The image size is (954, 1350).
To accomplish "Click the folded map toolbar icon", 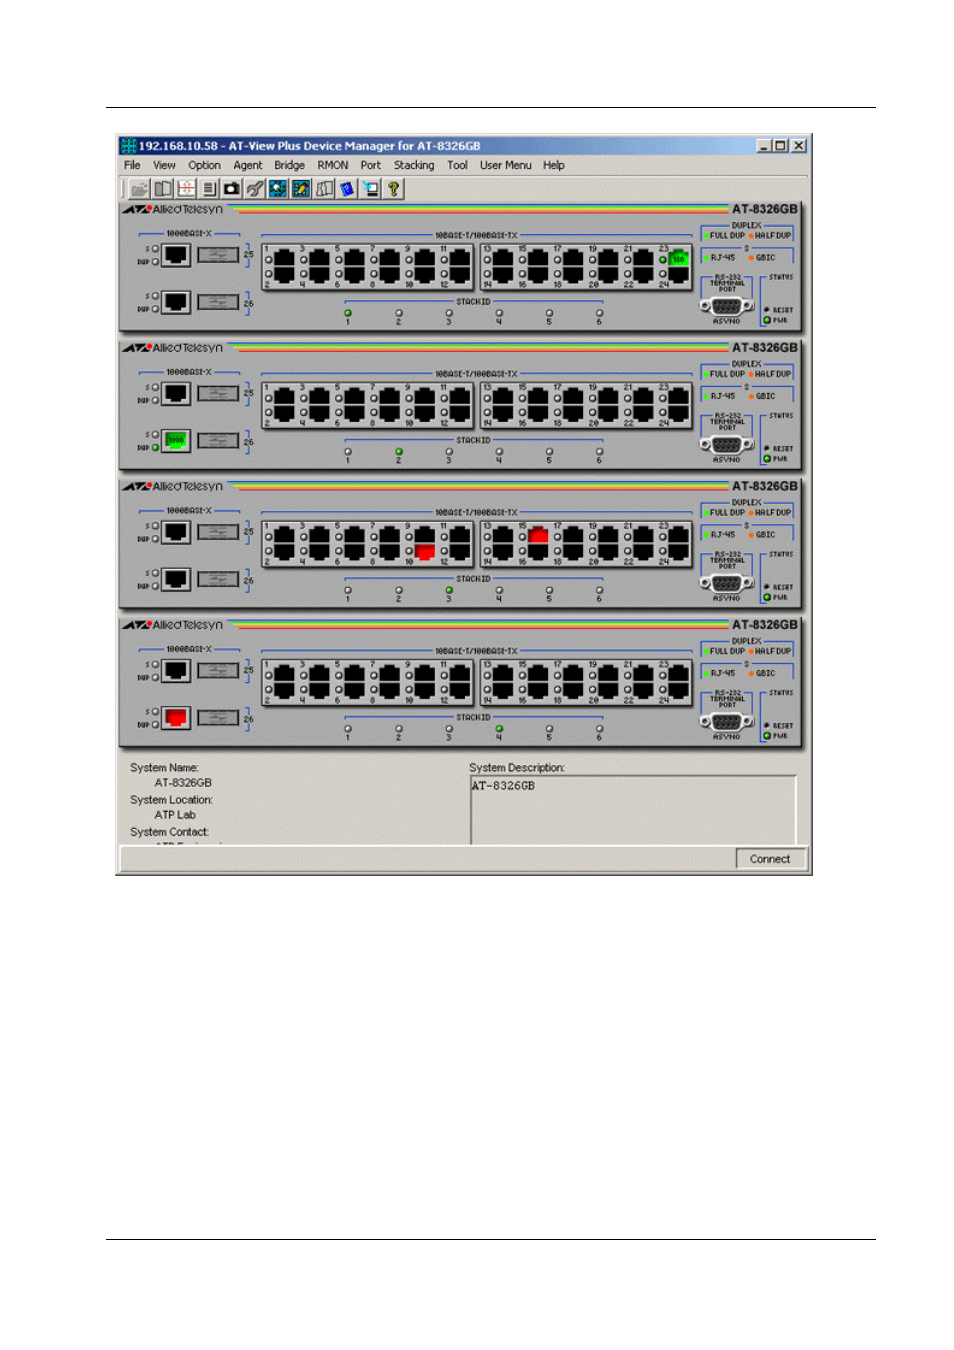I will 324,189.
